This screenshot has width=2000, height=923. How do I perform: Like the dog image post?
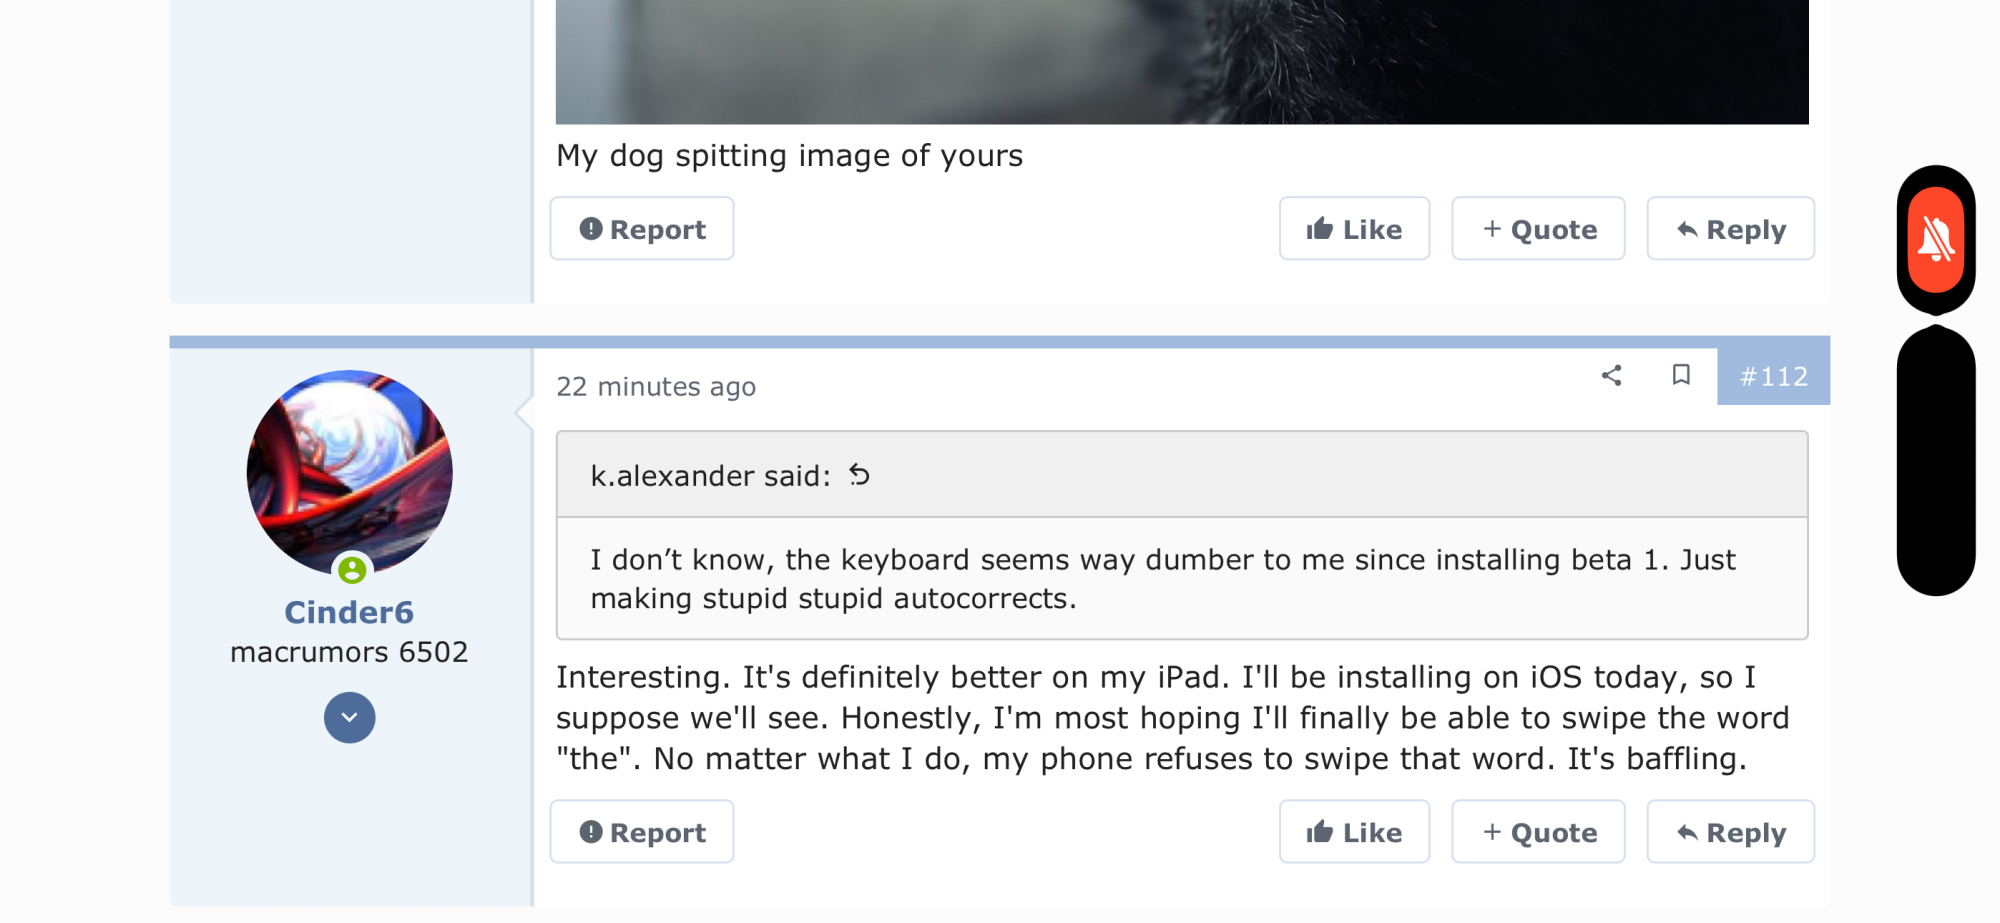[1354, 229]
